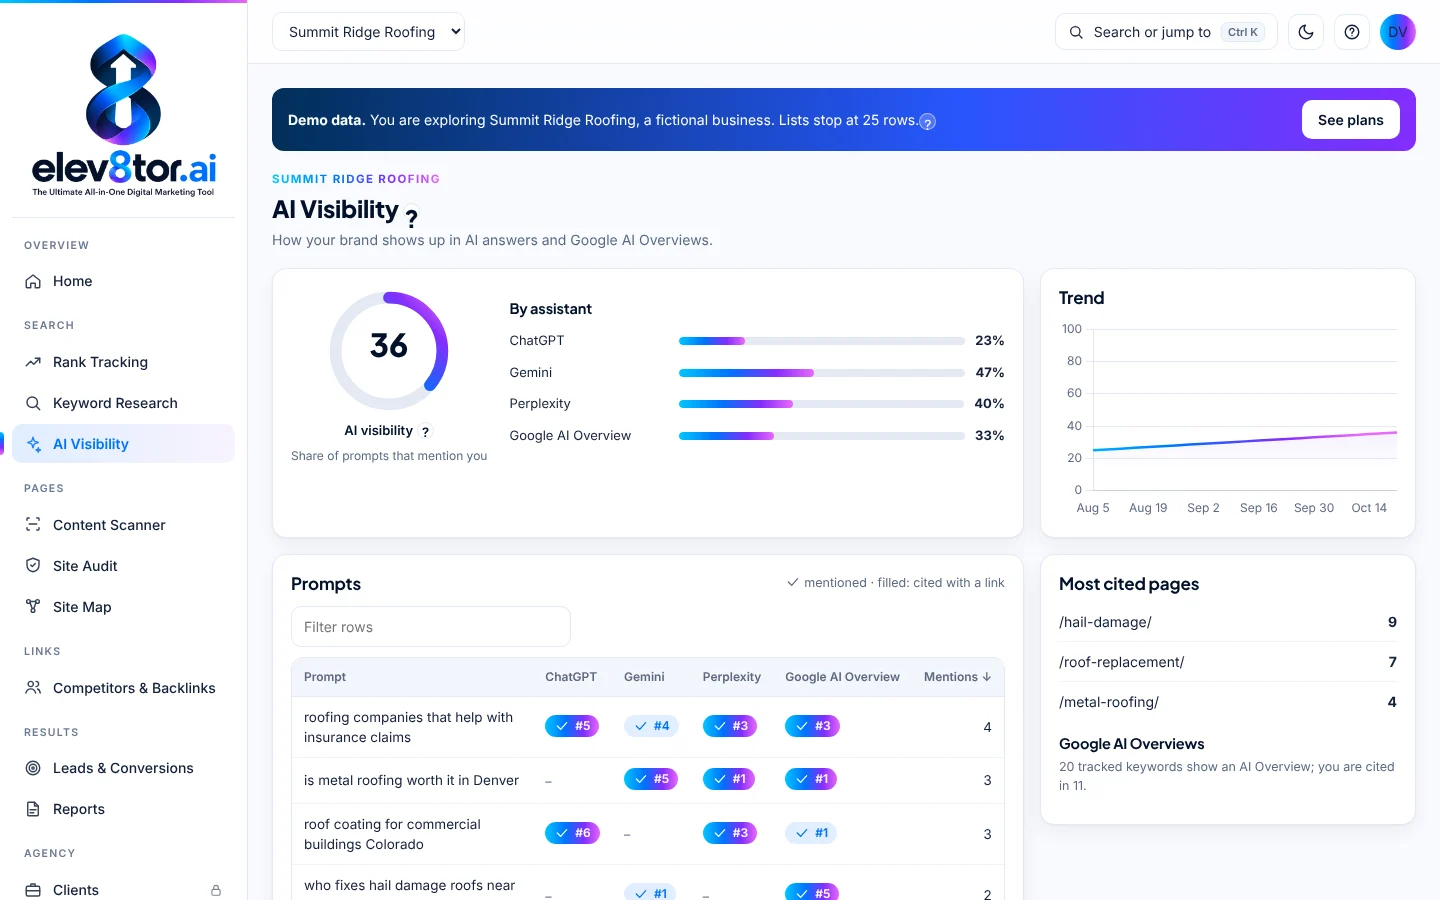
Task: Go to Keyword Research
Action: coord(124,403)
